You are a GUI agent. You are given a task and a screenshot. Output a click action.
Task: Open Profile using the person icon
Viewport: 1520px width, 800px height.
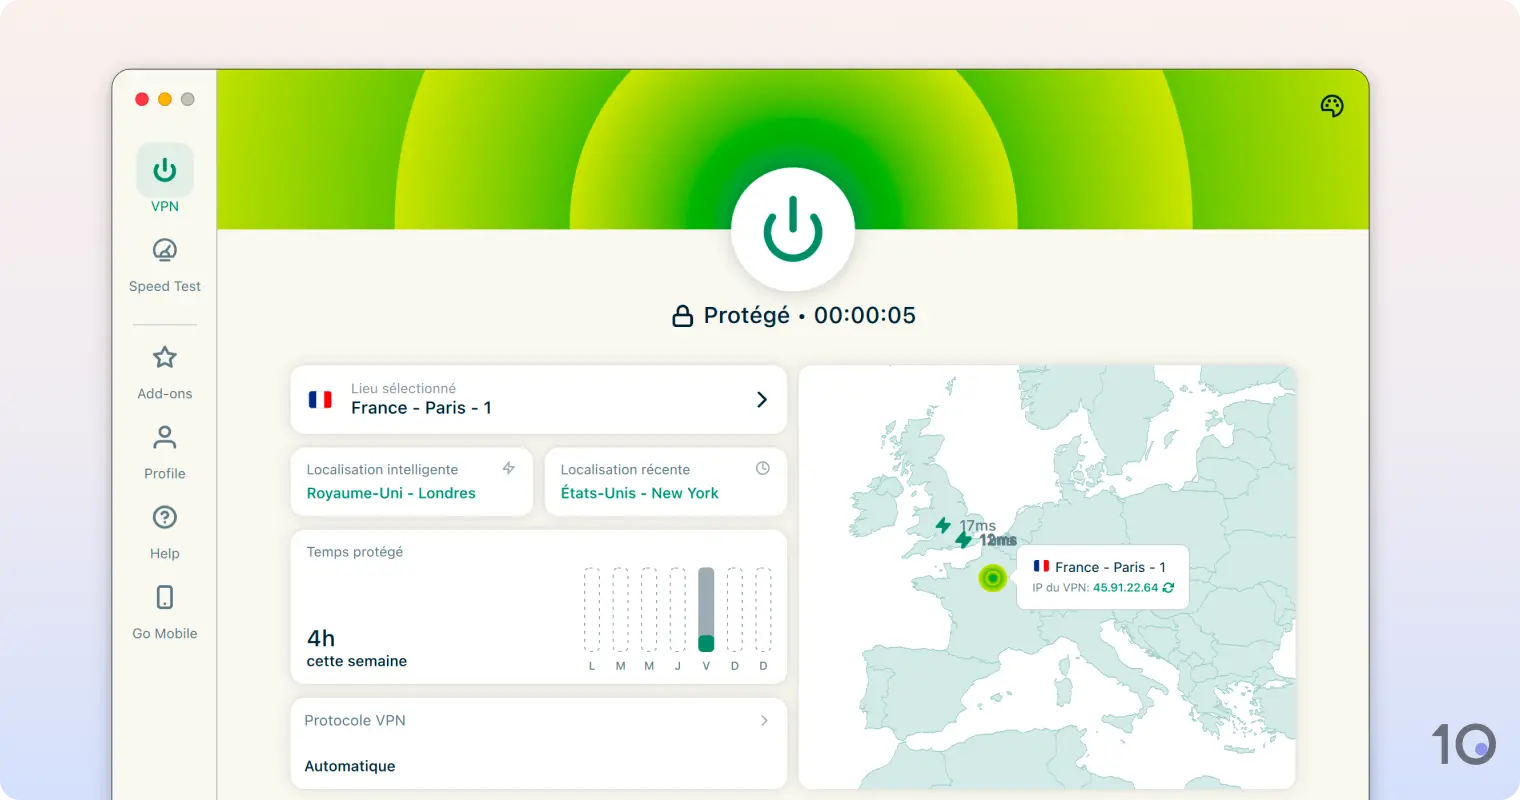point(164,437)
